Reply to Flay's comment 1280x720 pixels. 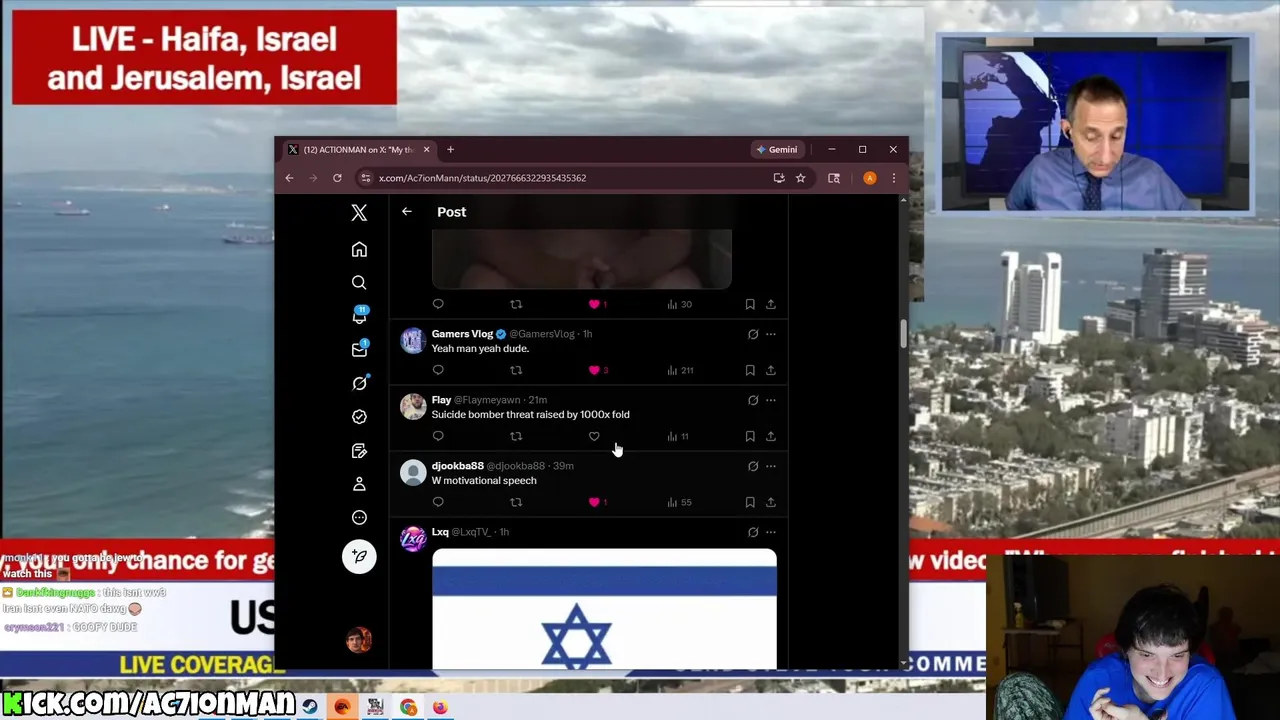point(438,436)
